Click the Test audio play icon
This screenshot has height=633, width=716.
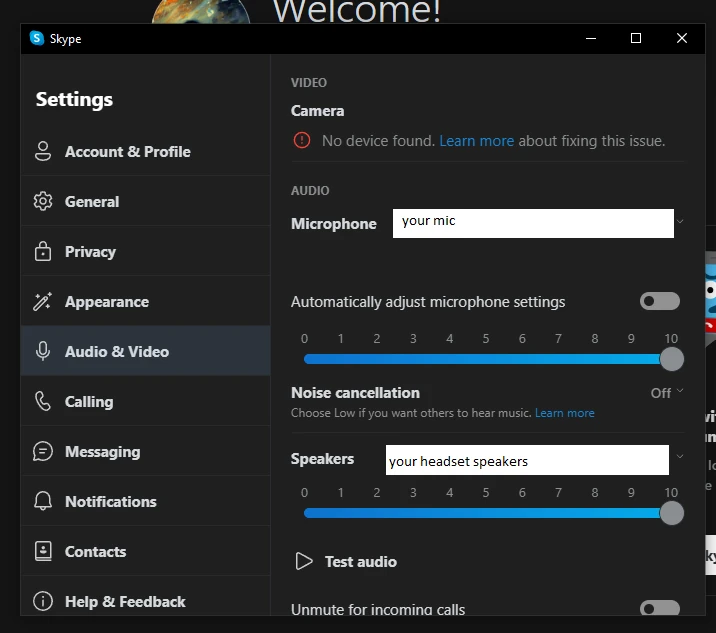click(x=304, y=561)
